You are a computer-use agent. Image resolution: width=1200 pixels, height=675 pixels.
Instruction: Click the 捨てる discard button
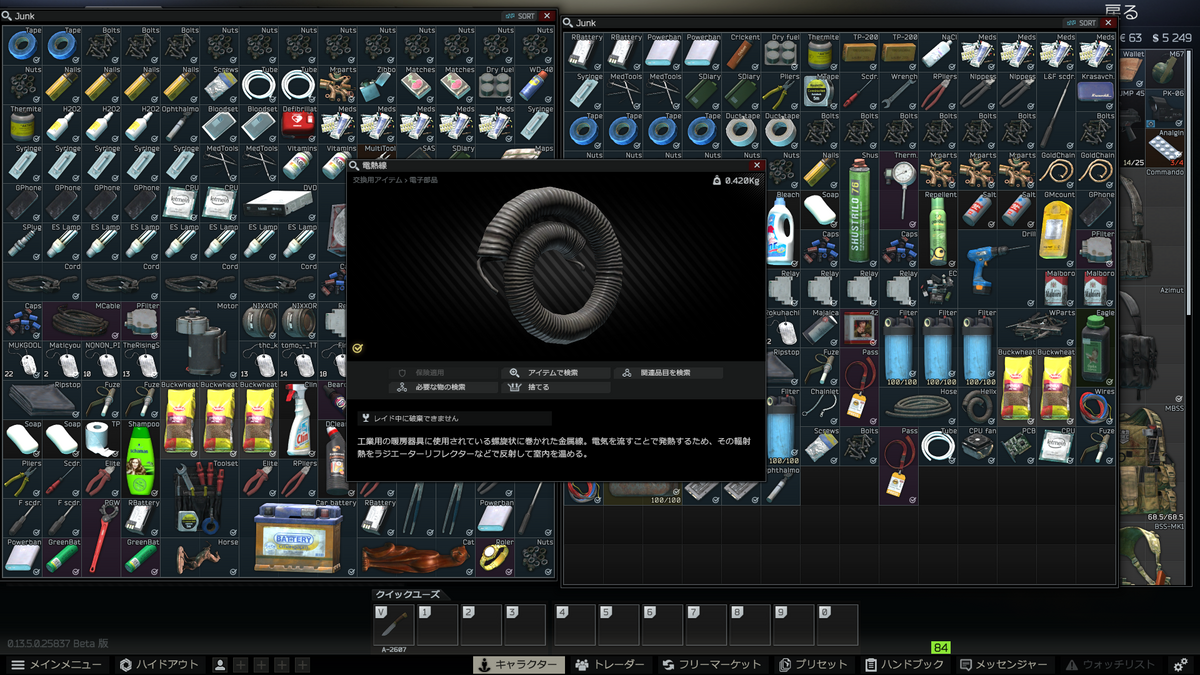(556, 387)
